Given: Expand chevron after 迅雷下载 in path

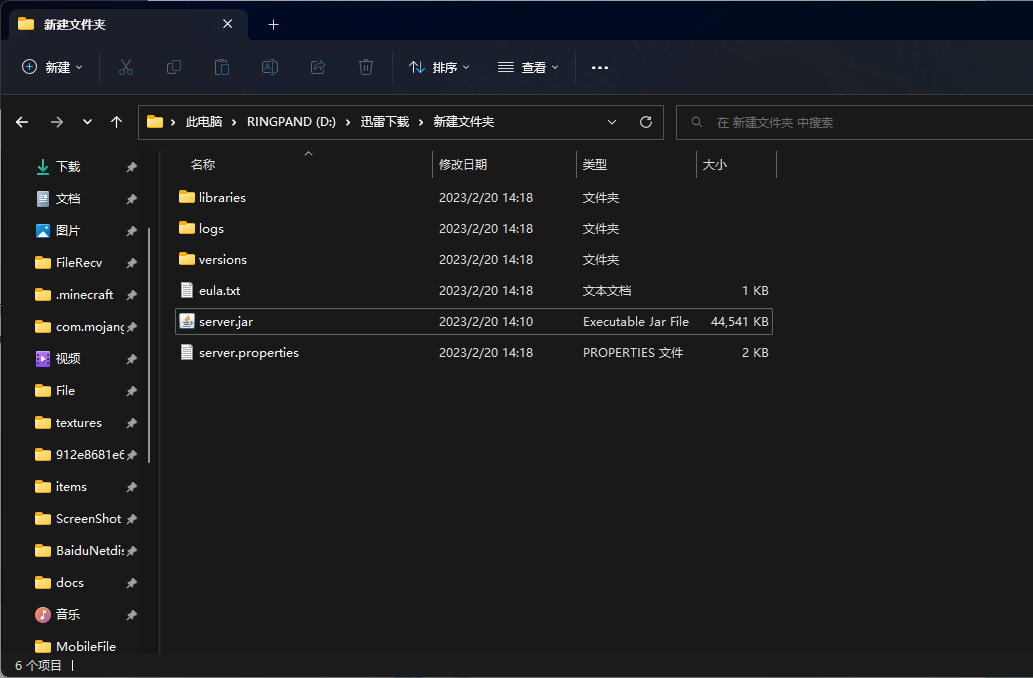Looking at the screenshot, I should coord(421,122).
